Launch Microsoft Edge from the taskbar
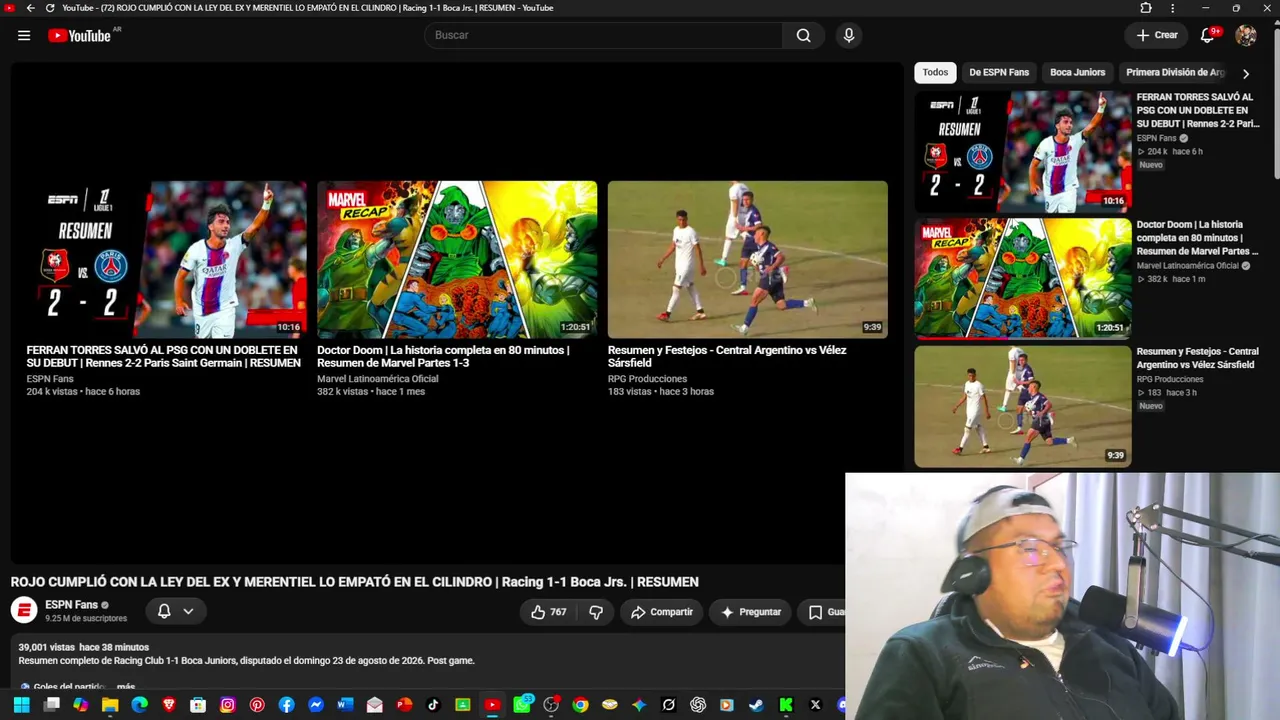1280x720 pixels. [x=139, y=705]
